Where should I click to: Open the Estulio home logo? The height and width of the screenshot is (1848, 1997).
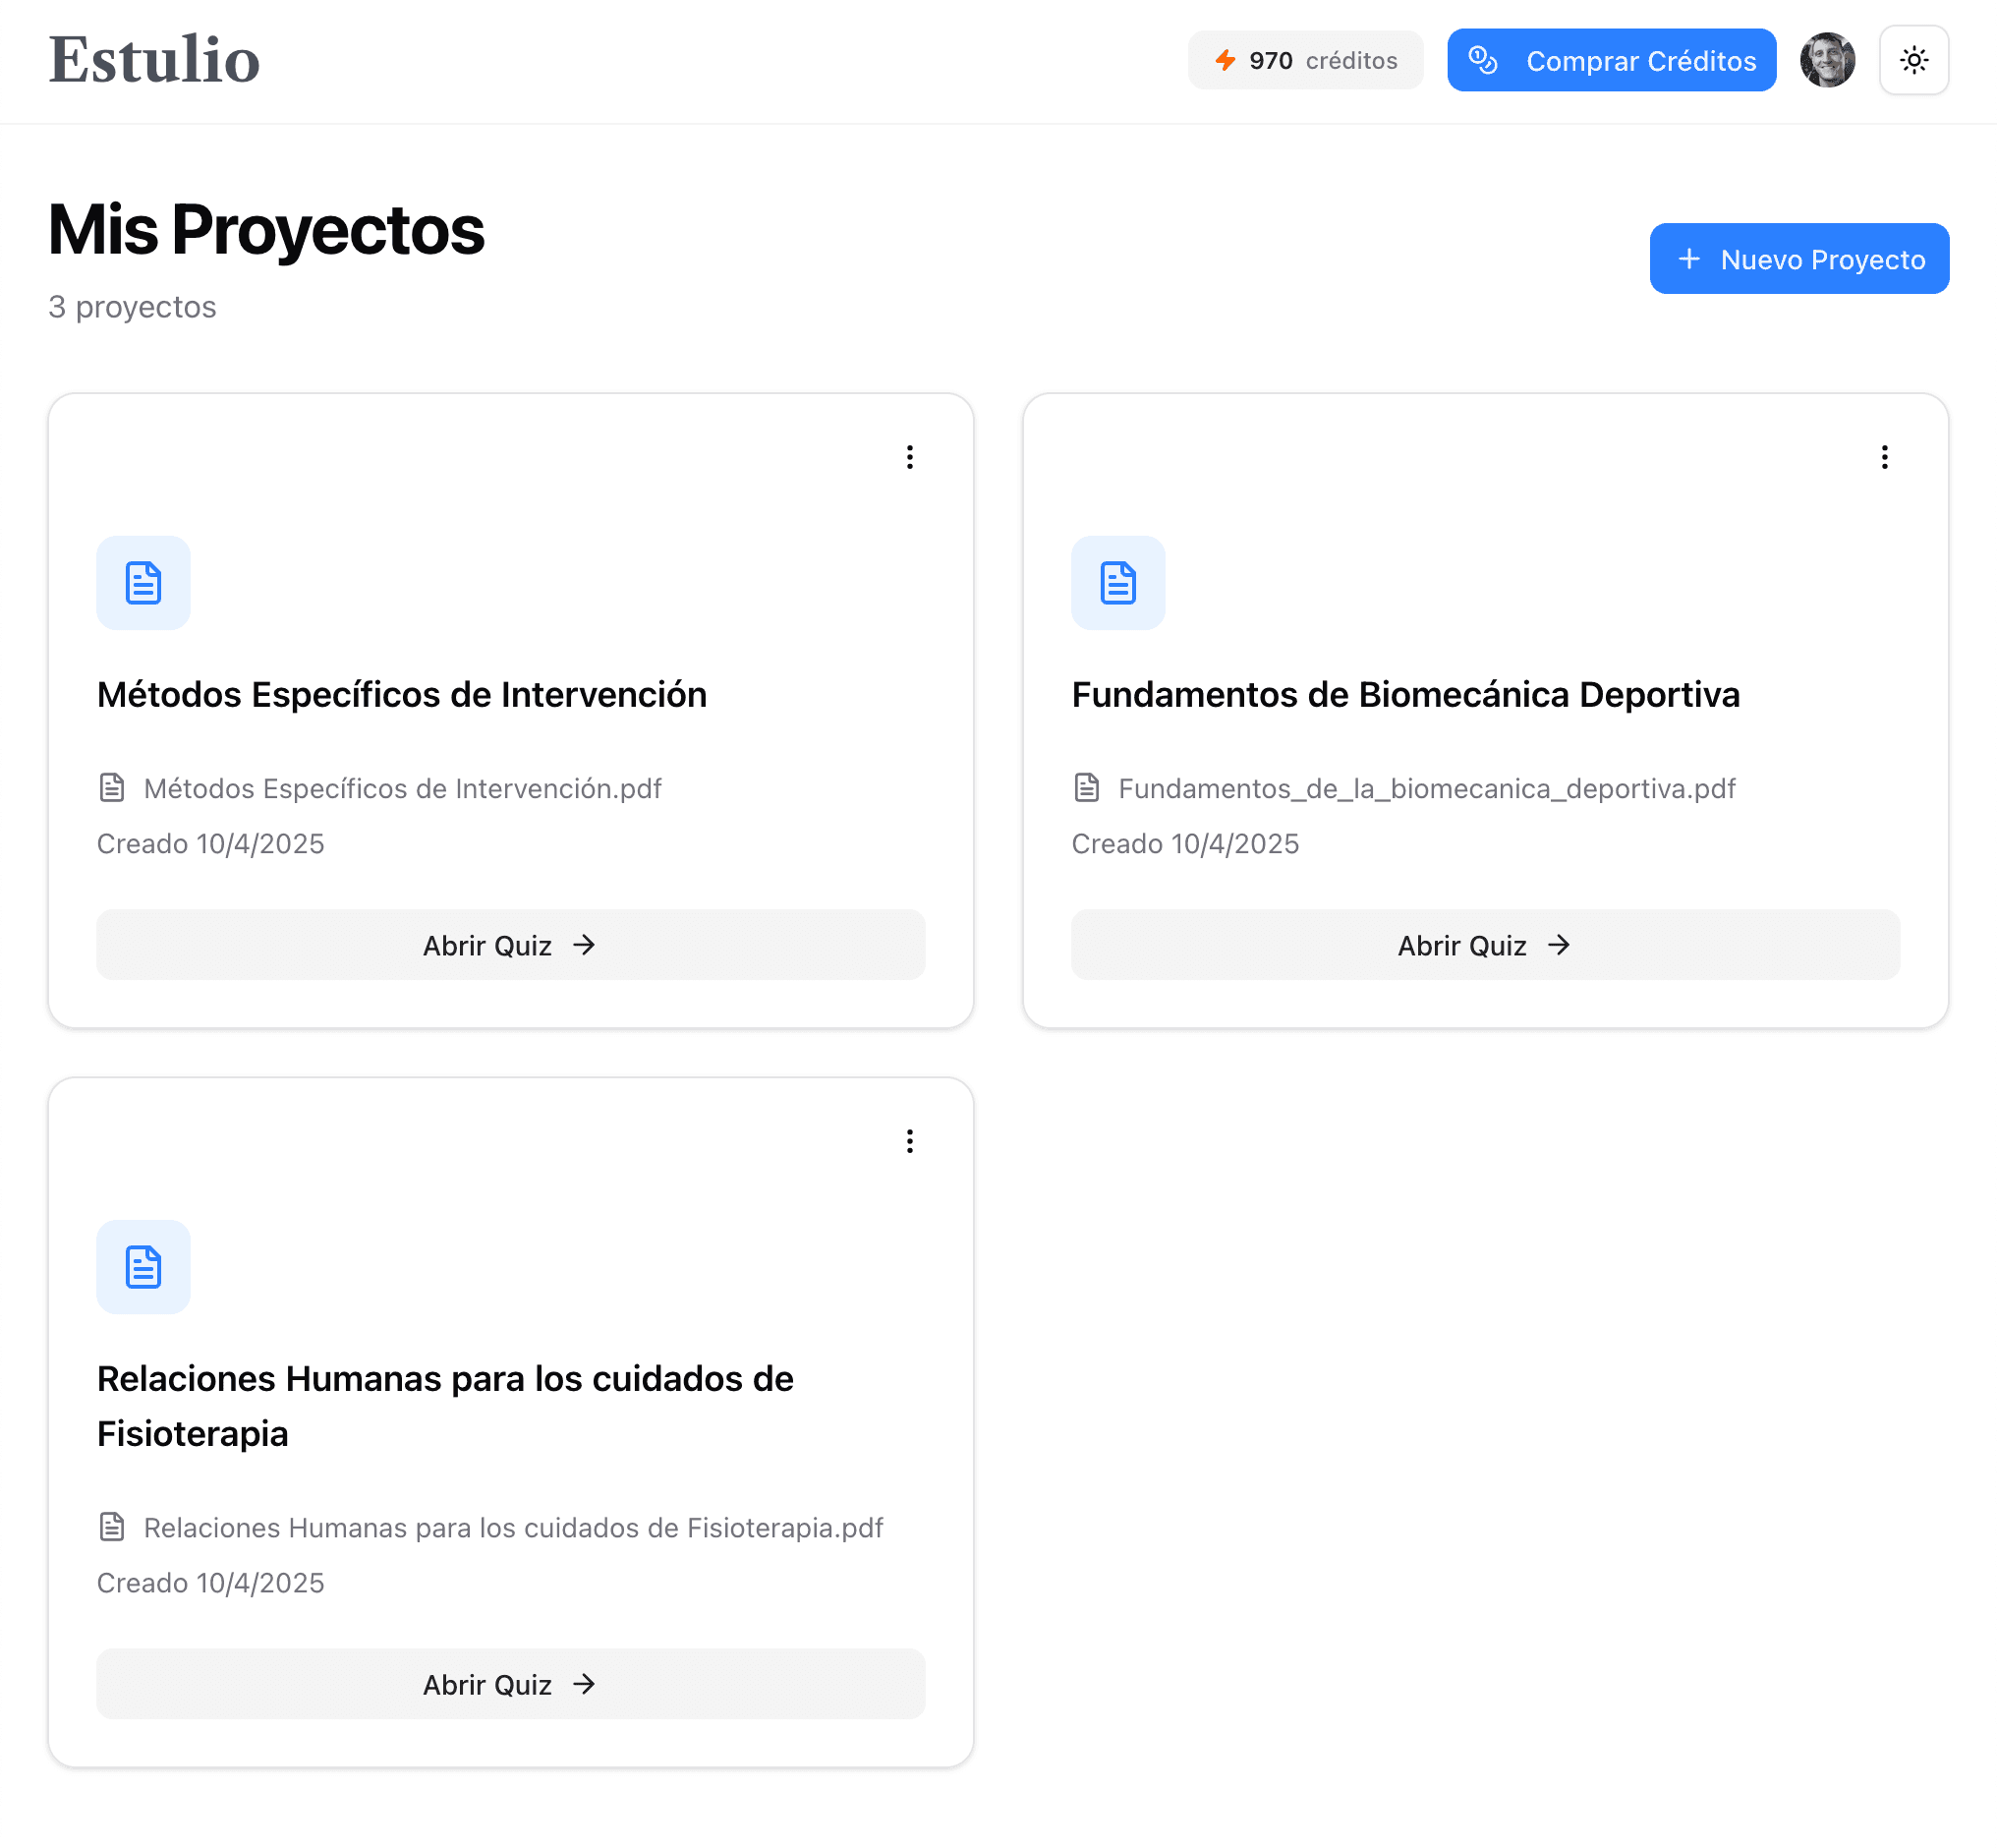pyautogui.click(x=154, y=60)
